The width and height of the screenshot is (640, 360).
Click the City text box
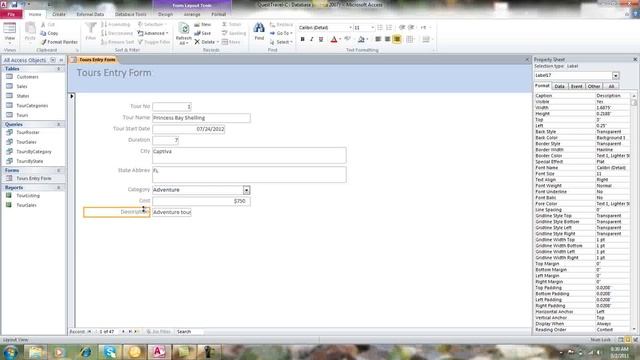249,155
